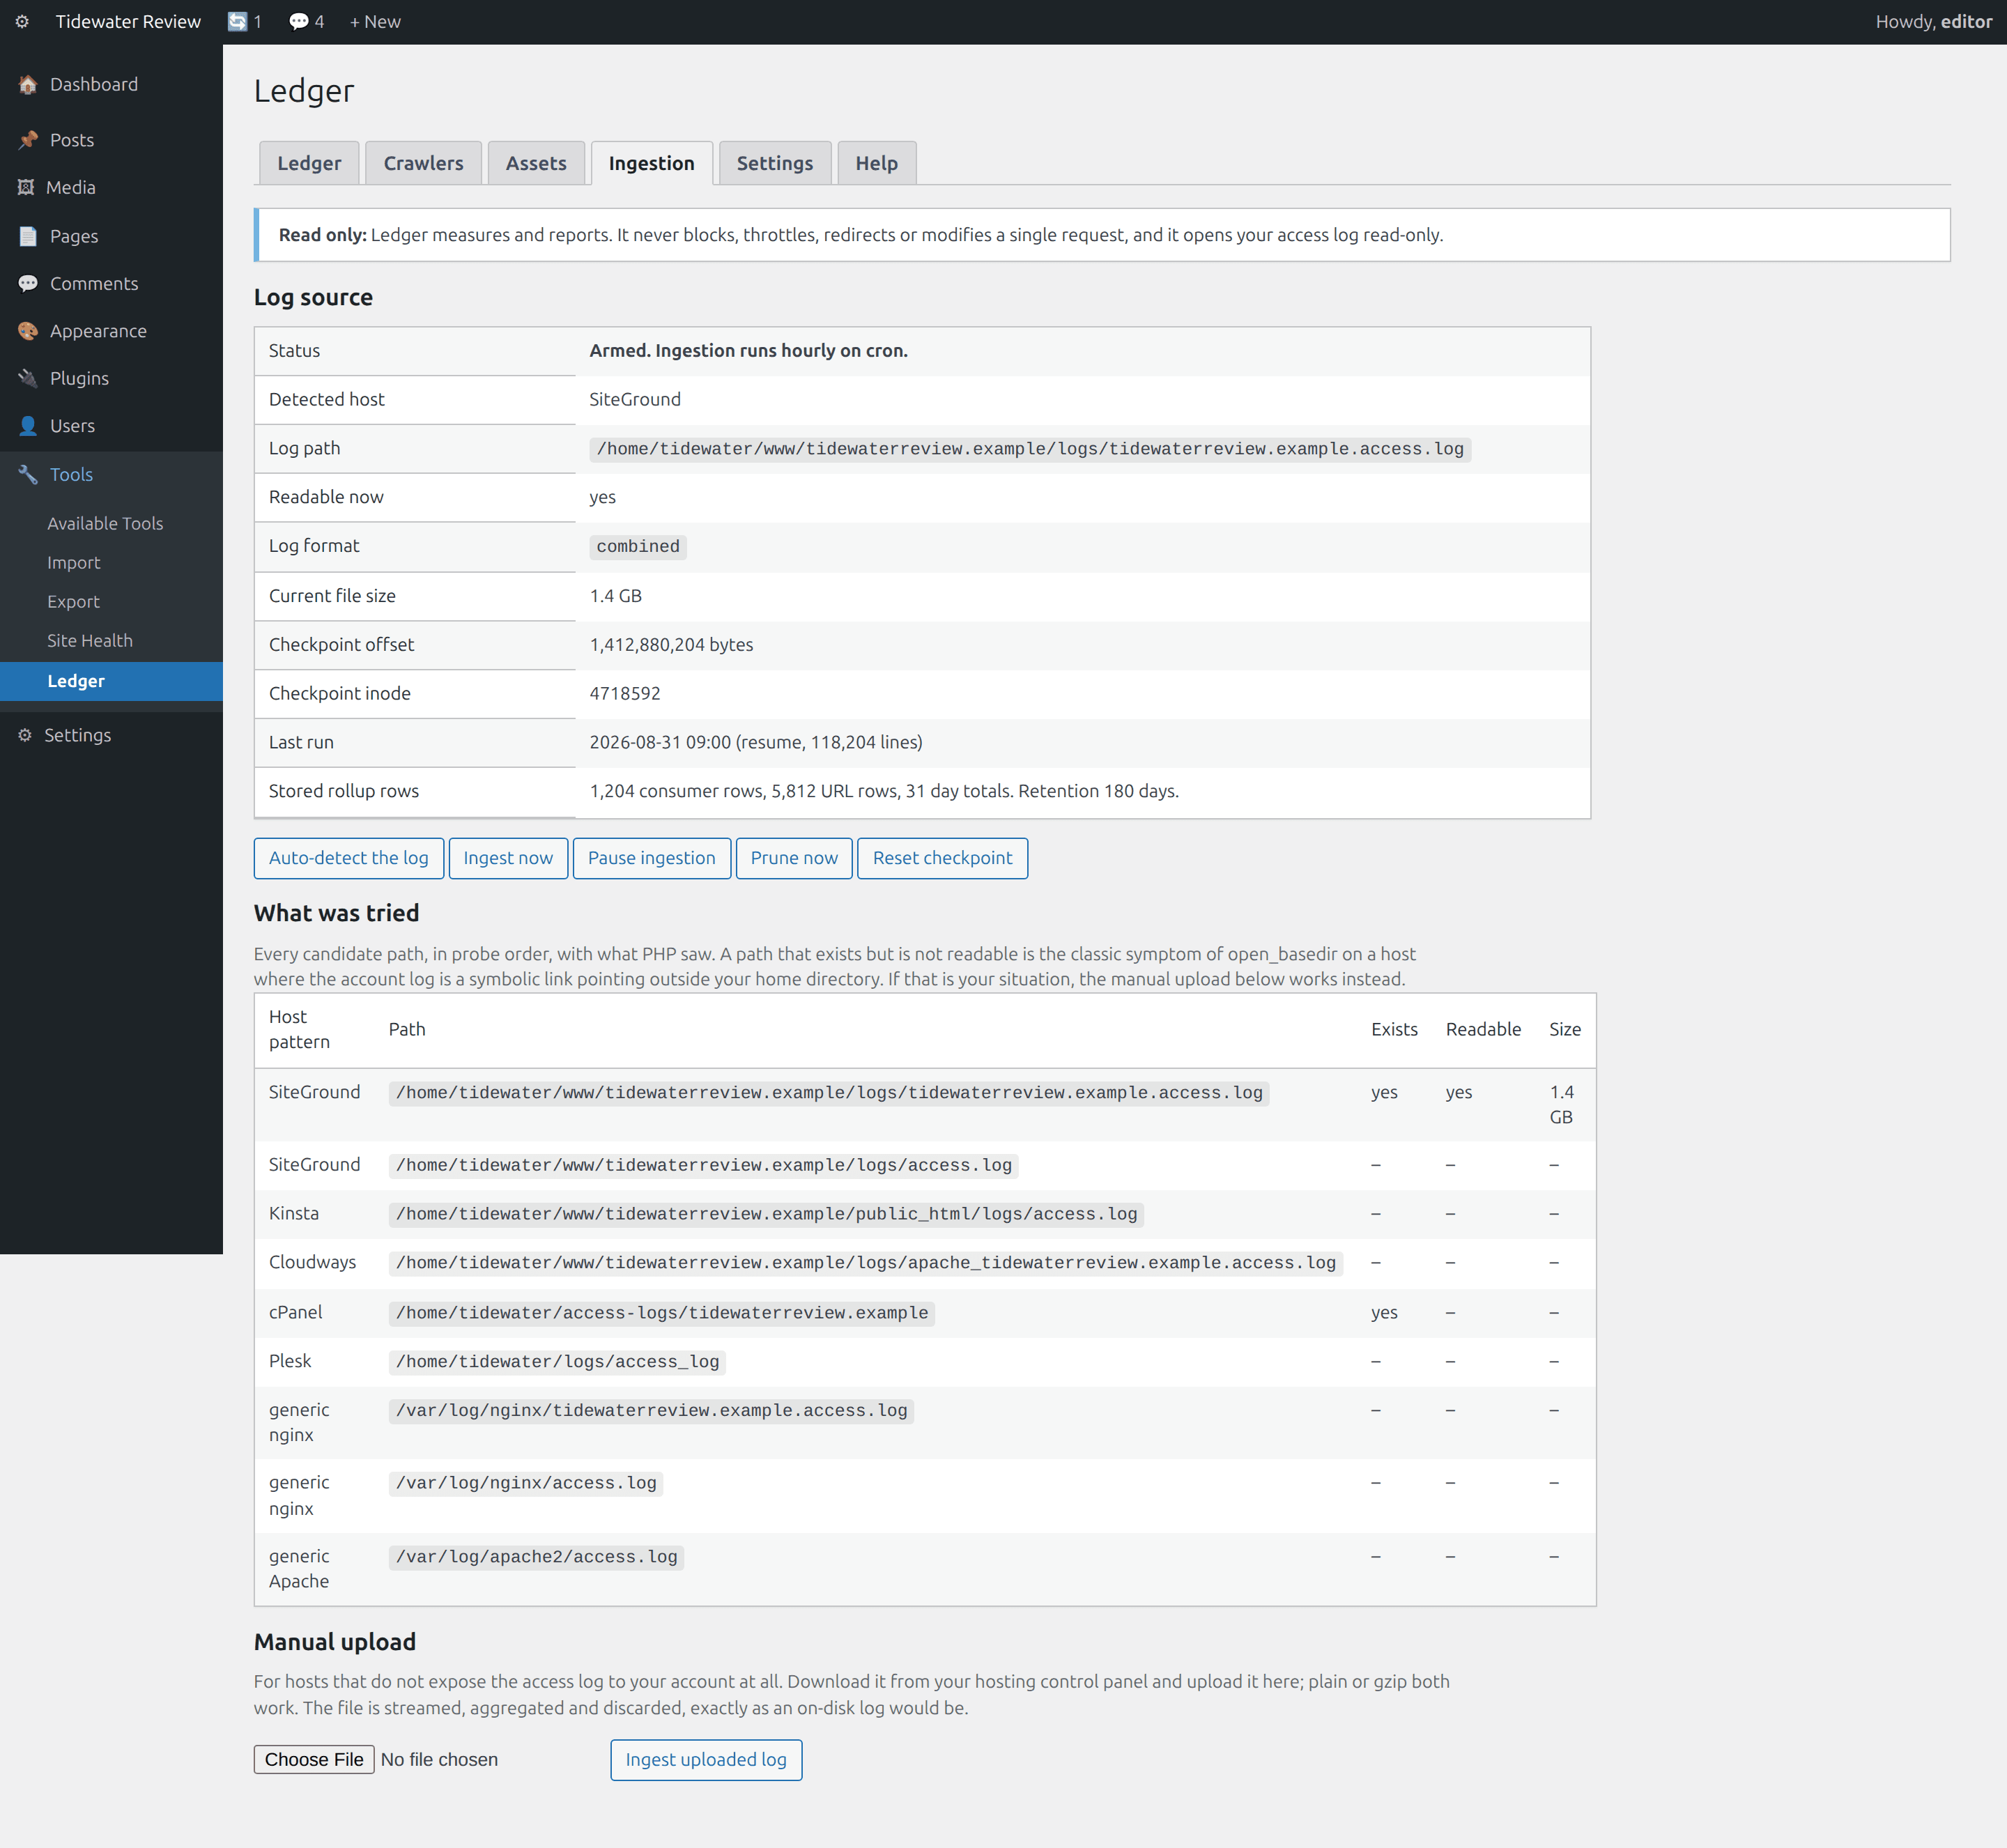Open Pages menu label
Image resolution: width=2007 pixels, height=1848 pixels.
(74, 236)
